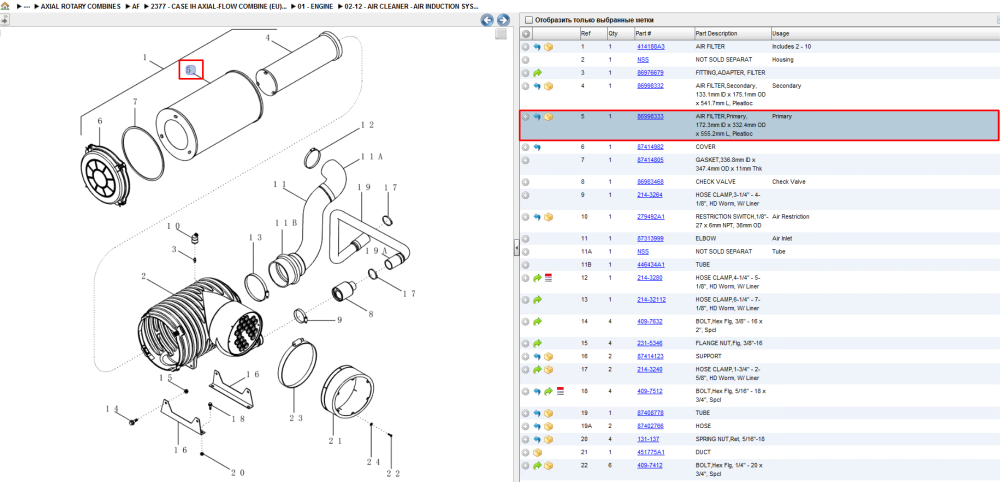Add GASKET ref 7 using its round icon
The image size is (1000, 482).
[x=526, y=160]
